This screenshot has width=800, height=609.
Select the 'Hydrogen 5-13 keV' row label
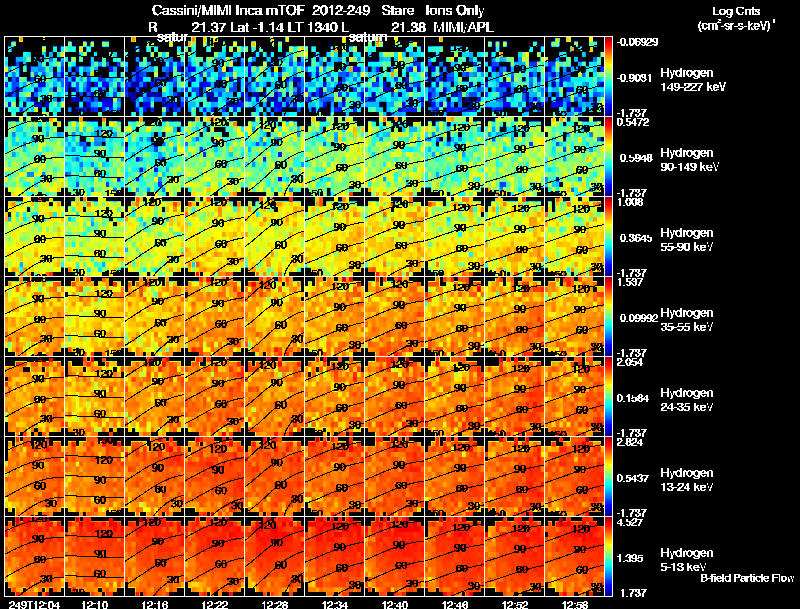687,560
